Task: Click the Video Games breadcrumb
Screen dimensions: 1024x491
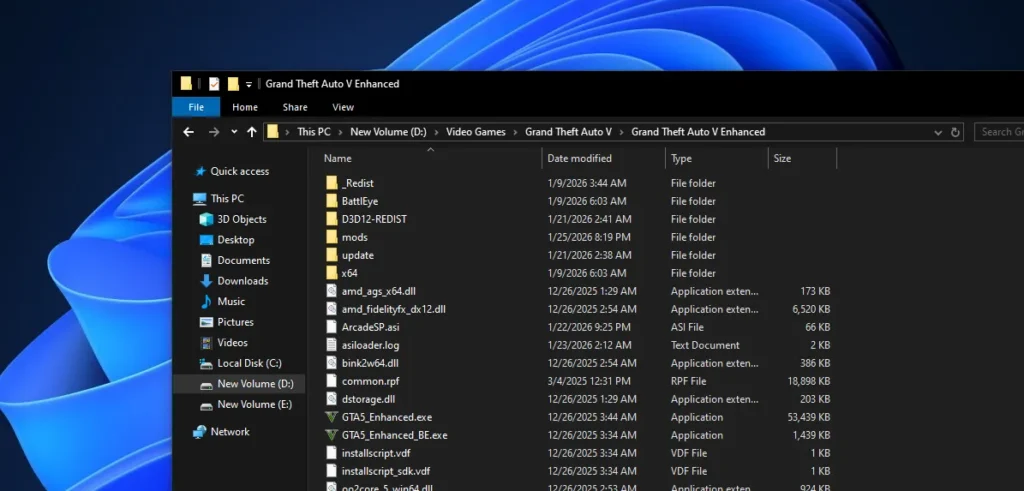Action: [475, 132]
